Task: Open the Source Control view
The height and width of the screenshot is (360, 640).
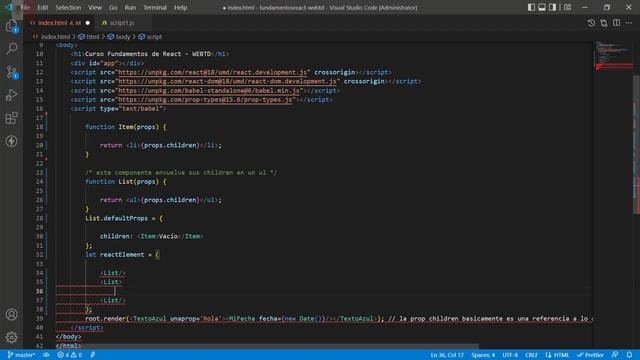Action: click(x=11, y=72)
